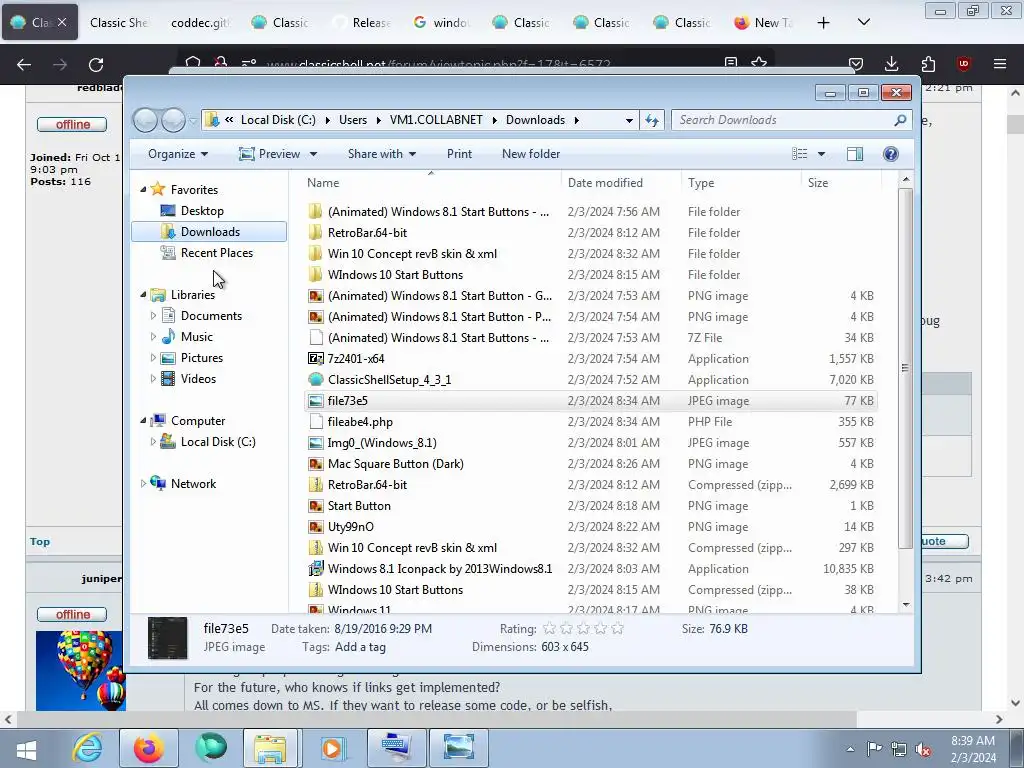Viewport: 1024px width, 768px height.
Task: Click the Top link on forum page
Action: click(x=39, y=541)
